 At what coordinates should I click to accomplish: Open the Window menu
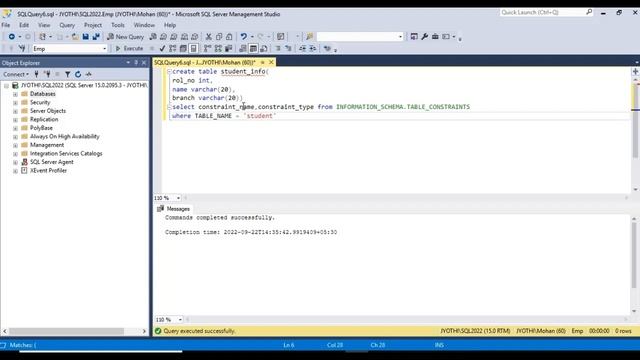(x=144, y=25)
